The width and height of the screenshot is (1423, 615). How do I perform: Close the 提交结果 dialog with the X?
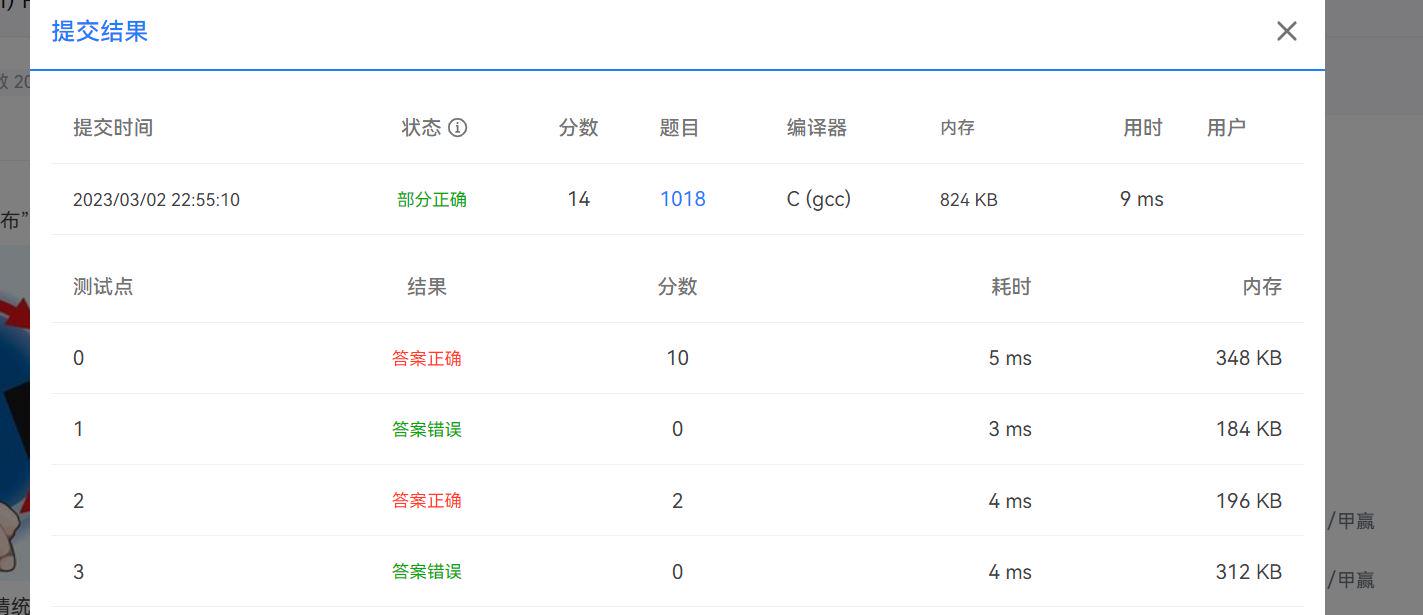coord(1286,31)
